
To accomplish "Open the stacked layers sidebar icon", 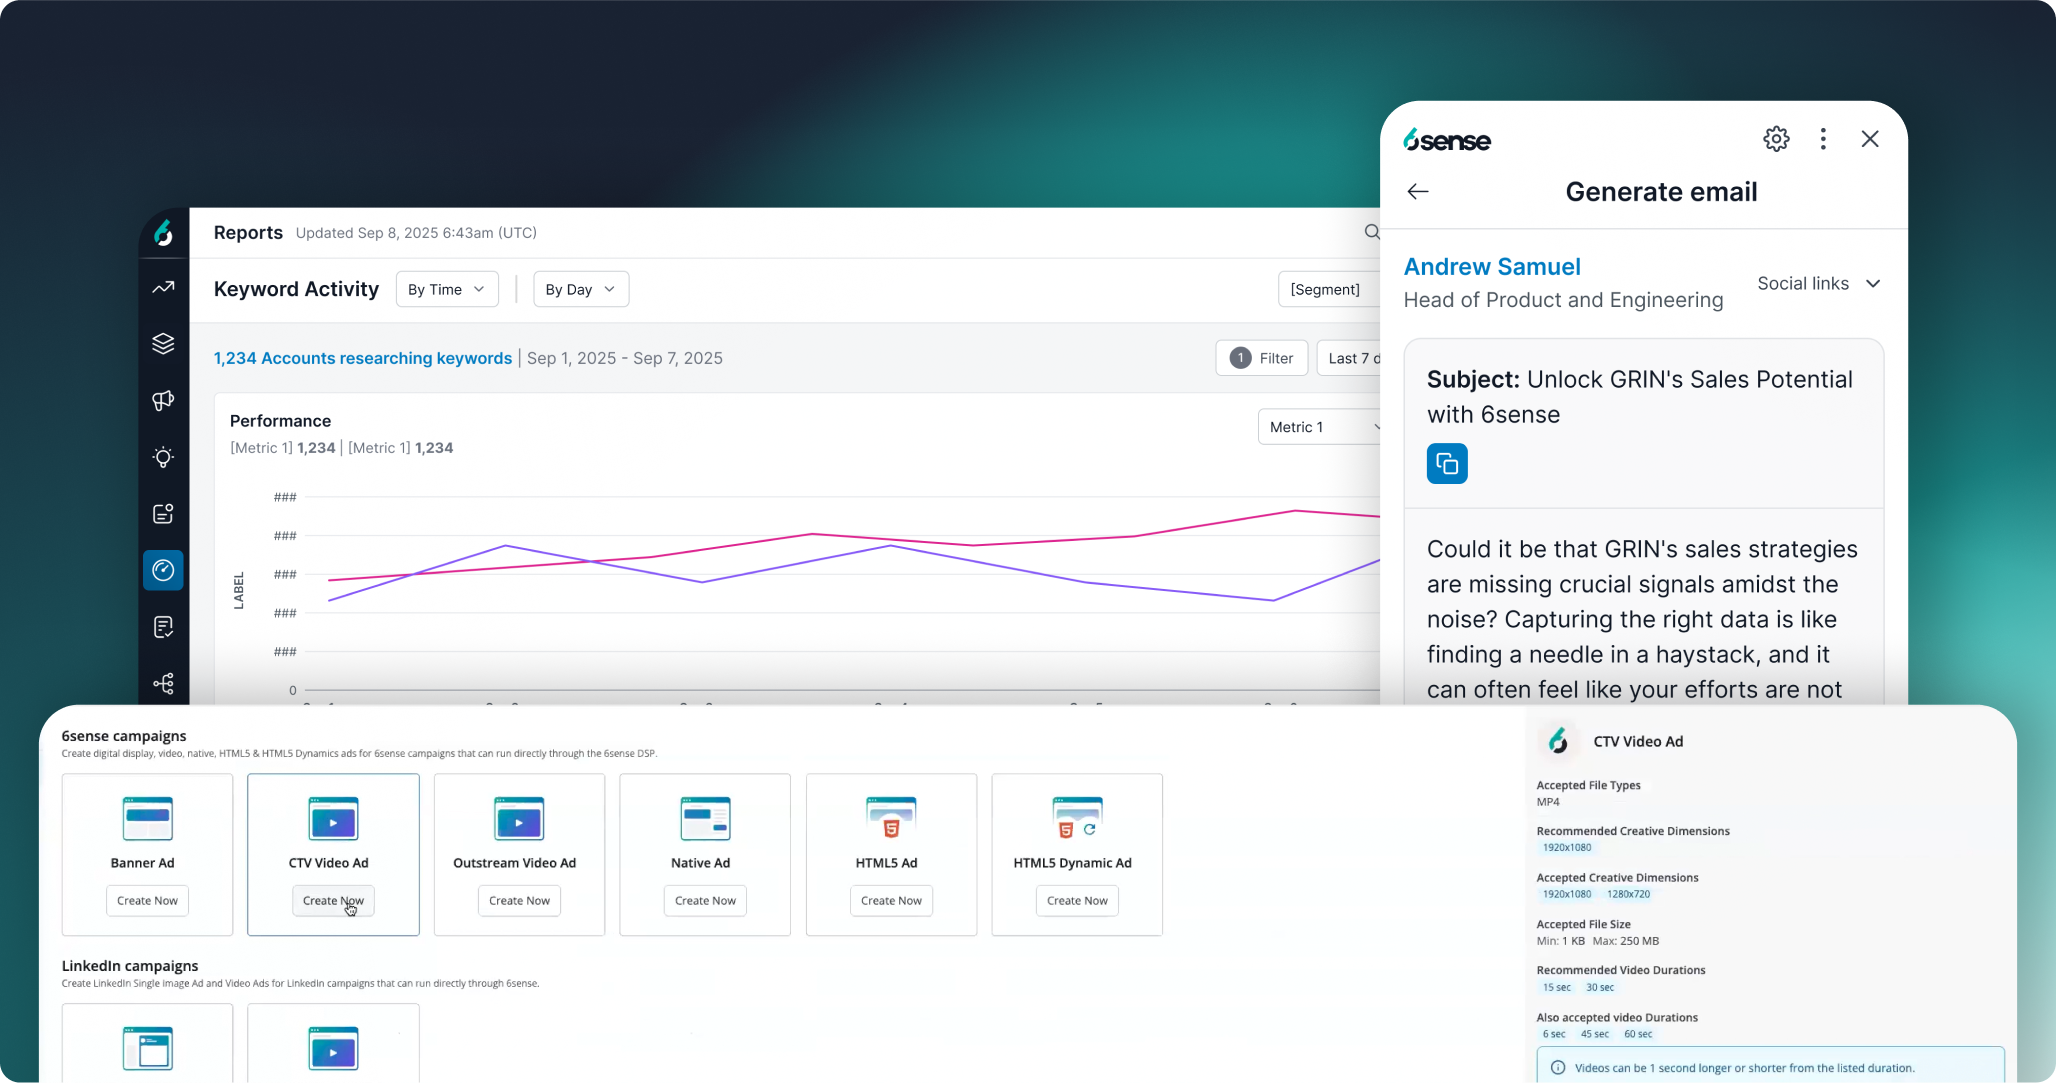I will 163,343.
